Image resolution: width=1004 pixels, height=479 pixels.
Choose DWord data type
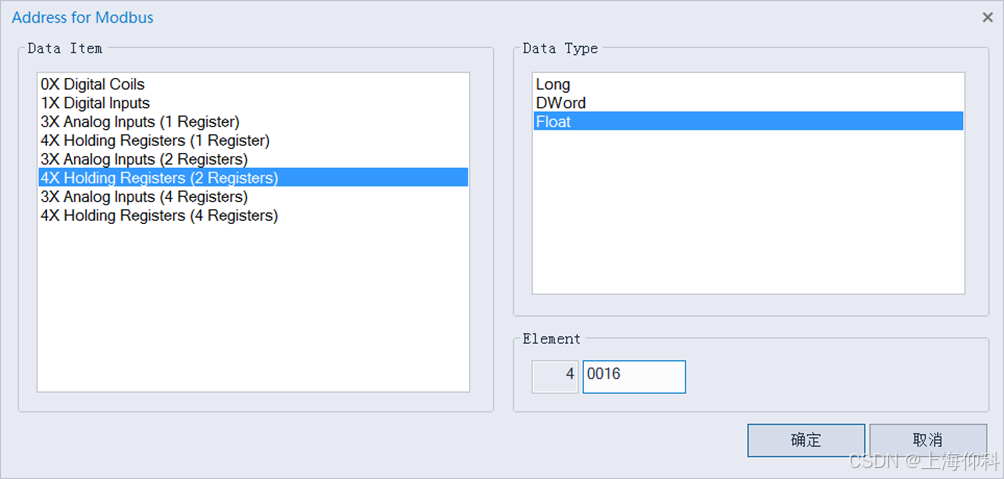coord(561,103)
